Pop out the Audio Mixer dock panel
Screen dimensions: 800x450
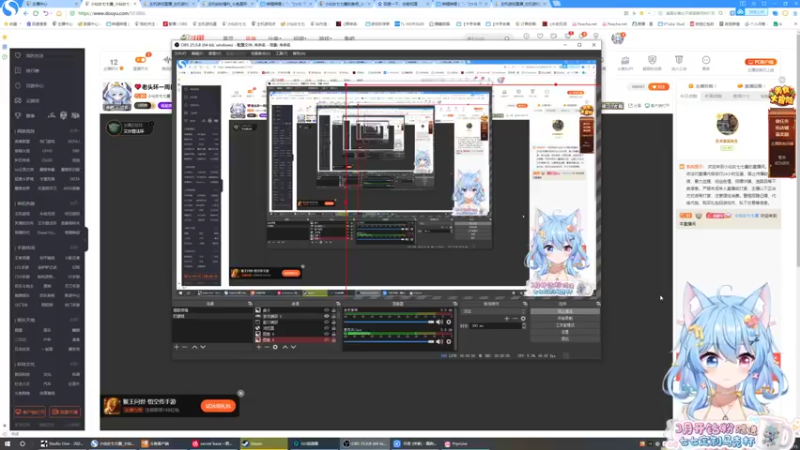[x=454, y=304]
